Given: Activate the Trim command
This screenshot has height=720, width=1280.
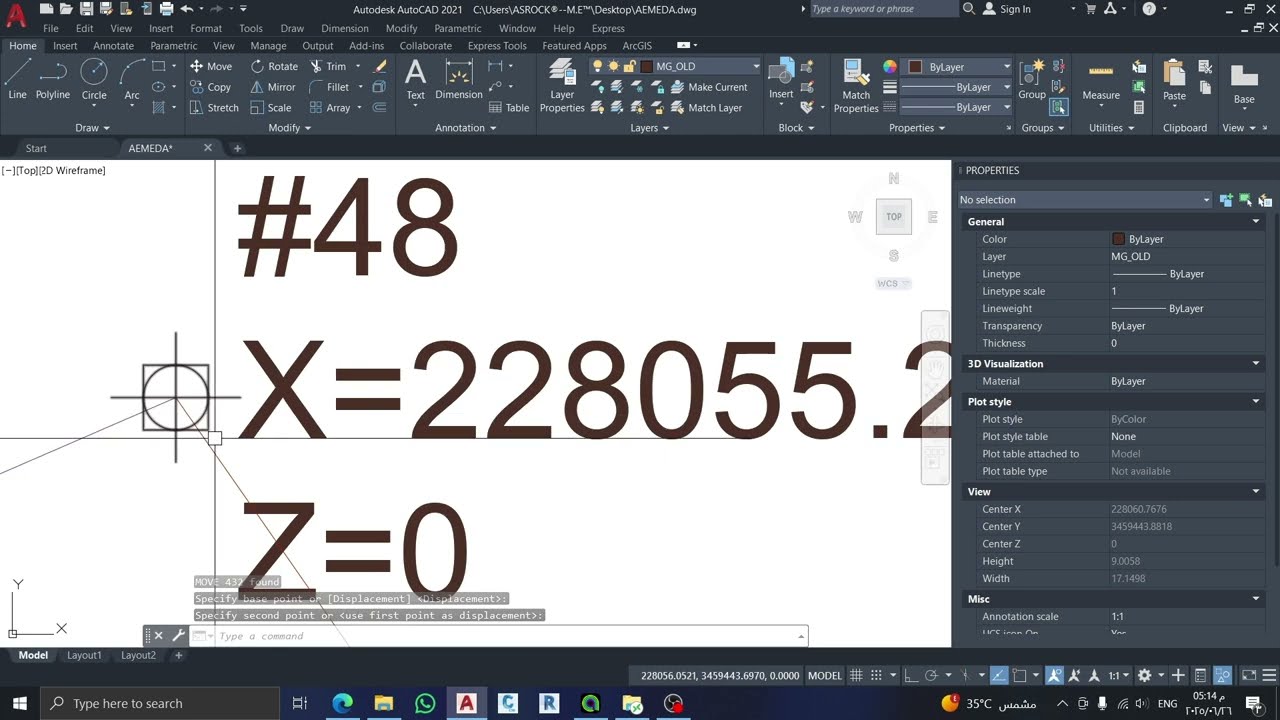Looking at the screenshot, I should click(328, 66).
